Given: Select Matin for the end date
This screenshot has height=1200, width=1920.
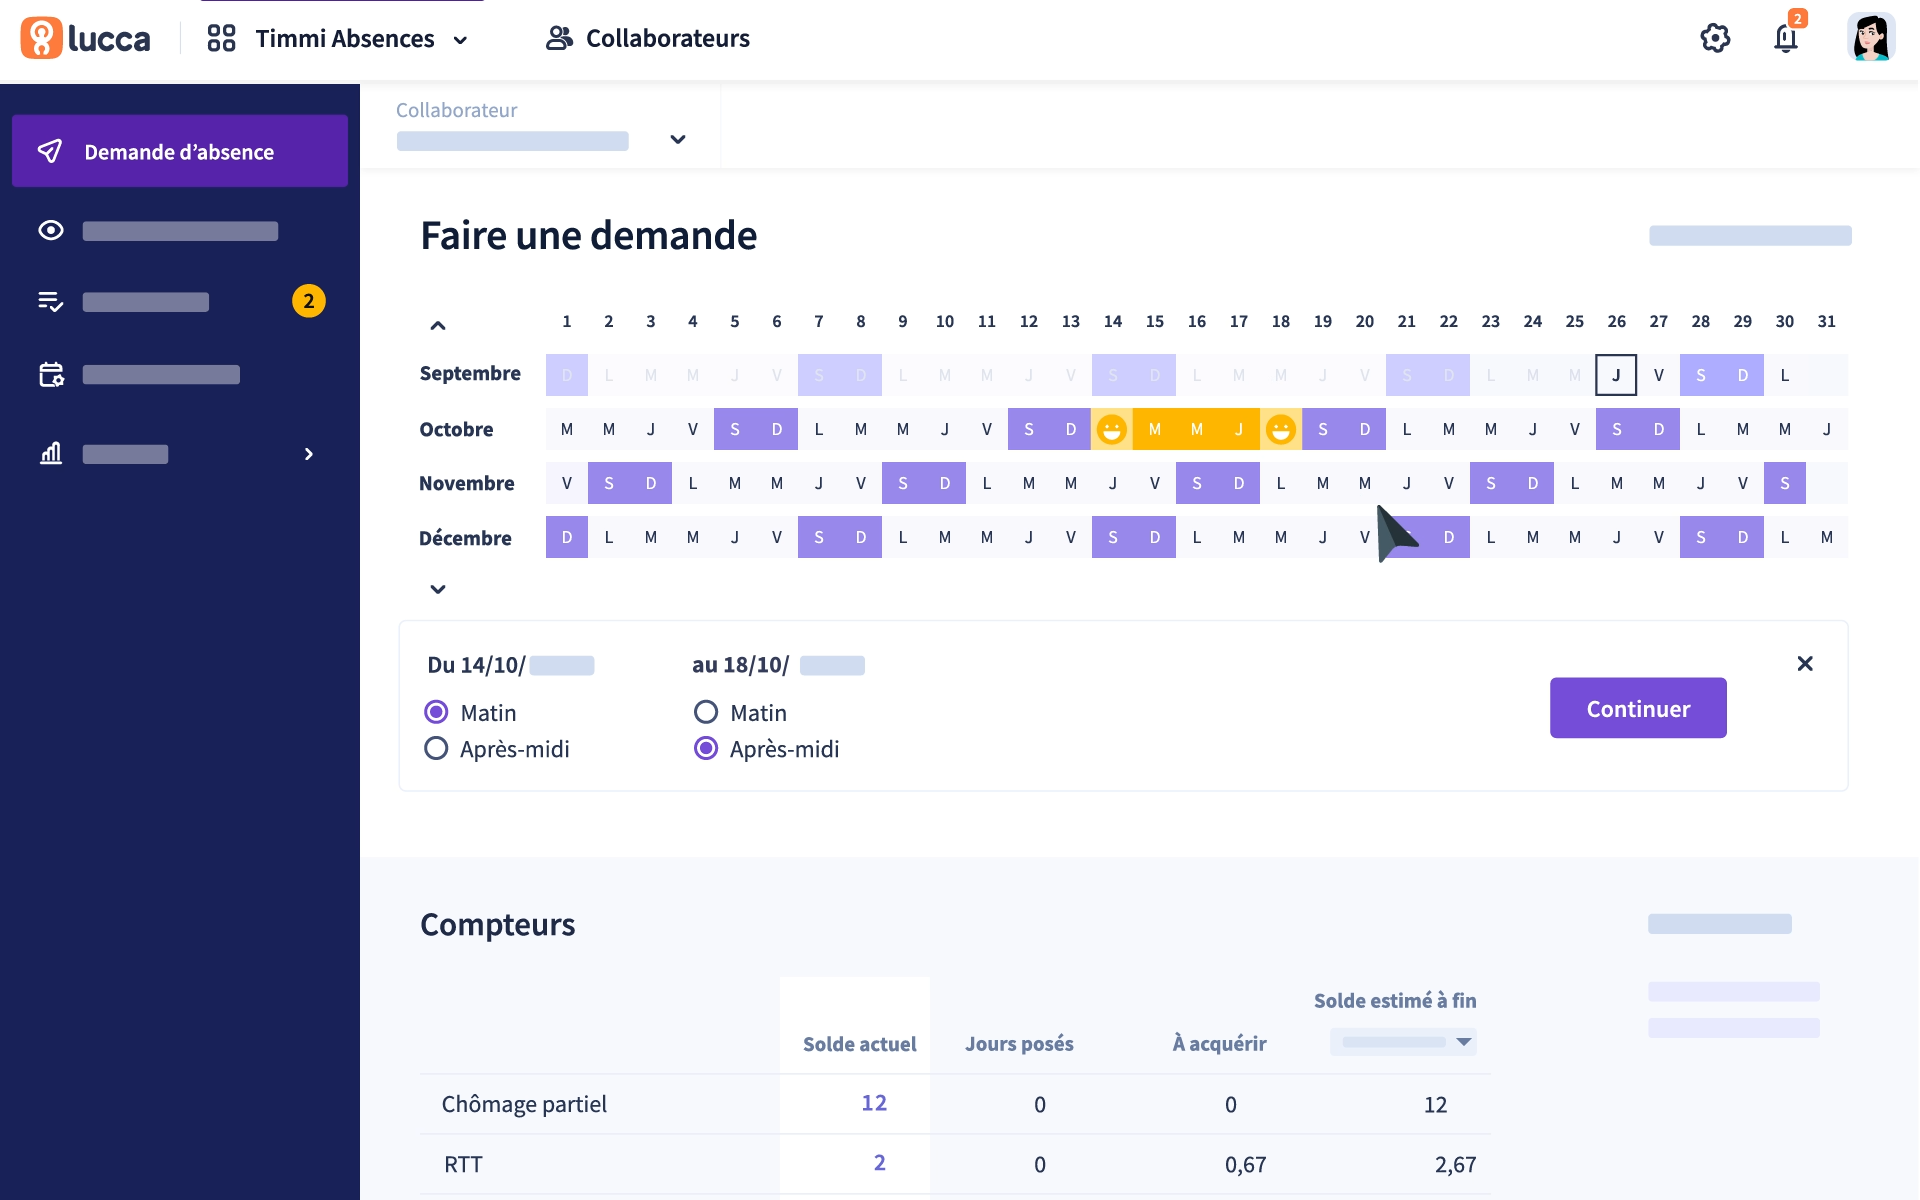Looking at the screenshot, I should pyautogui.click(x=707, y=712).
